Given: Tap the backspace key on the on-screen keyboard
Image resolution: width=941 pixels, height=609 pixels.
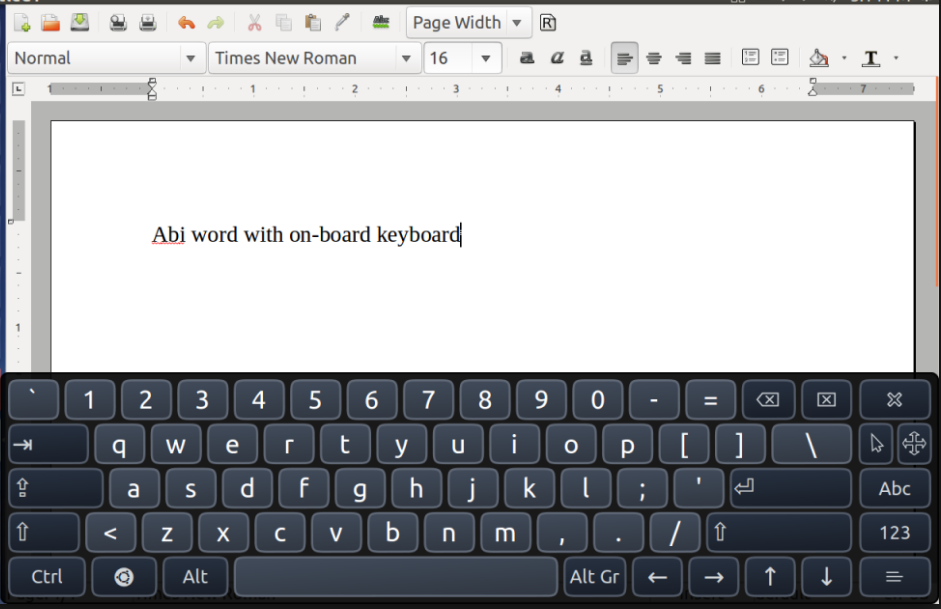Looking at the screenshot, I should pos(768,399).
